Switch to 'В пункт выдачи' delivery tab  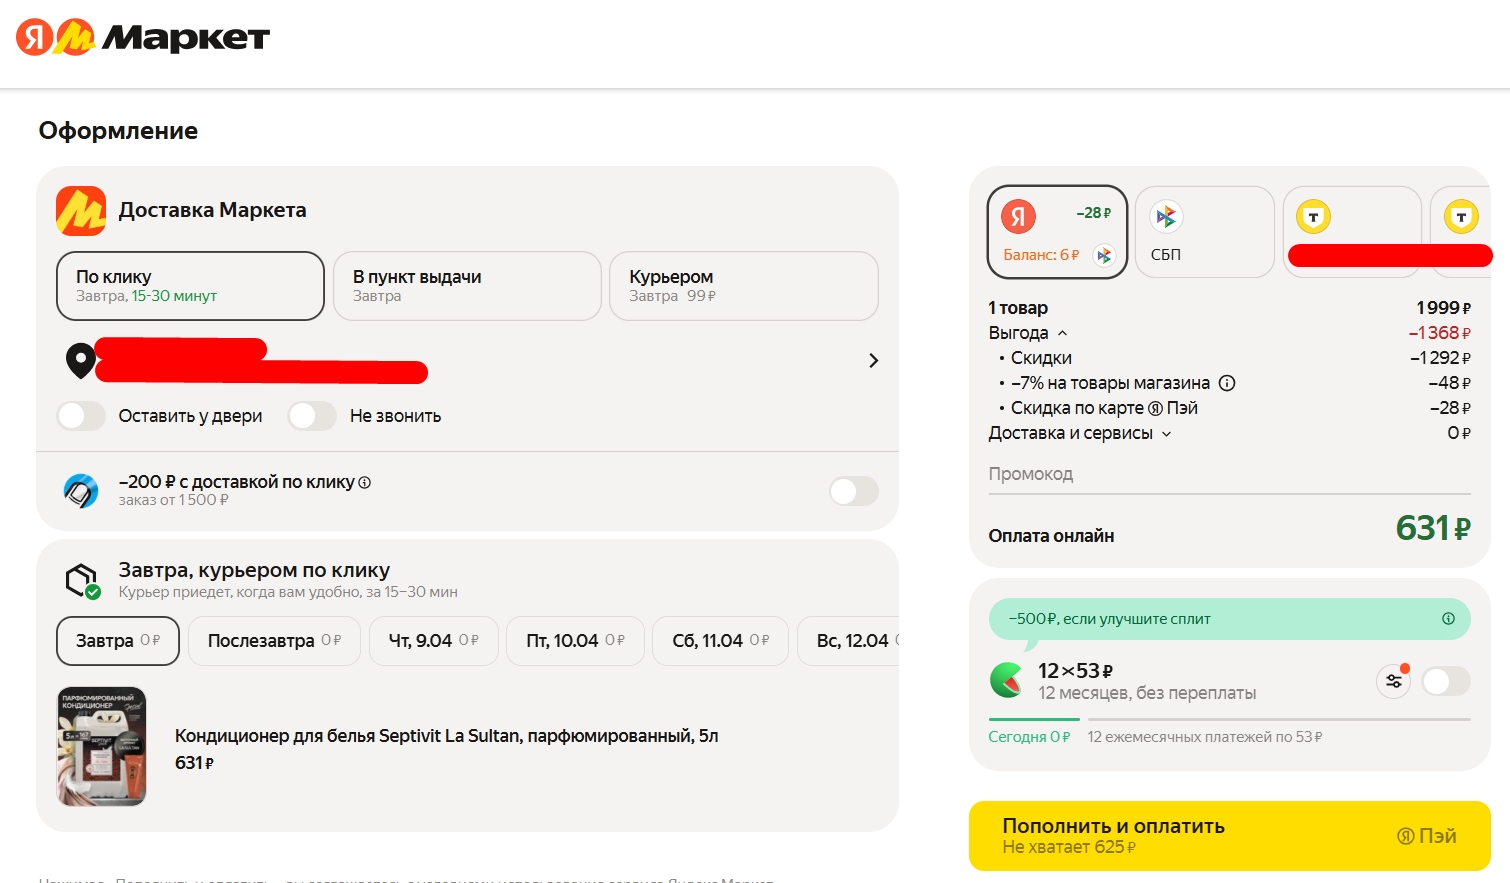pos(467,286)
